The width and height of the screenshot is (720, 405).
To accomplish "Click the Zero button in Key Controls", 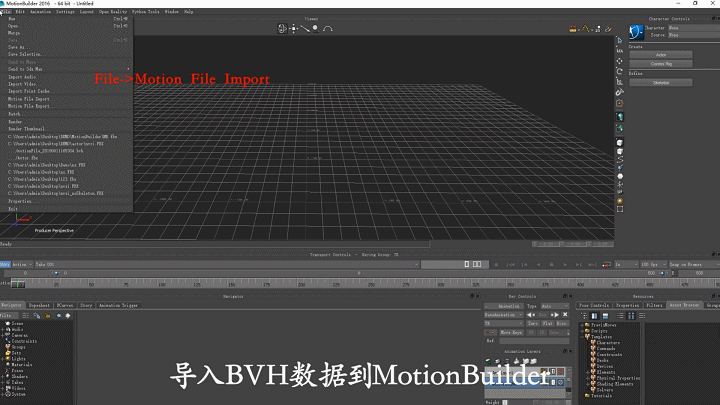I will (533, 324).
